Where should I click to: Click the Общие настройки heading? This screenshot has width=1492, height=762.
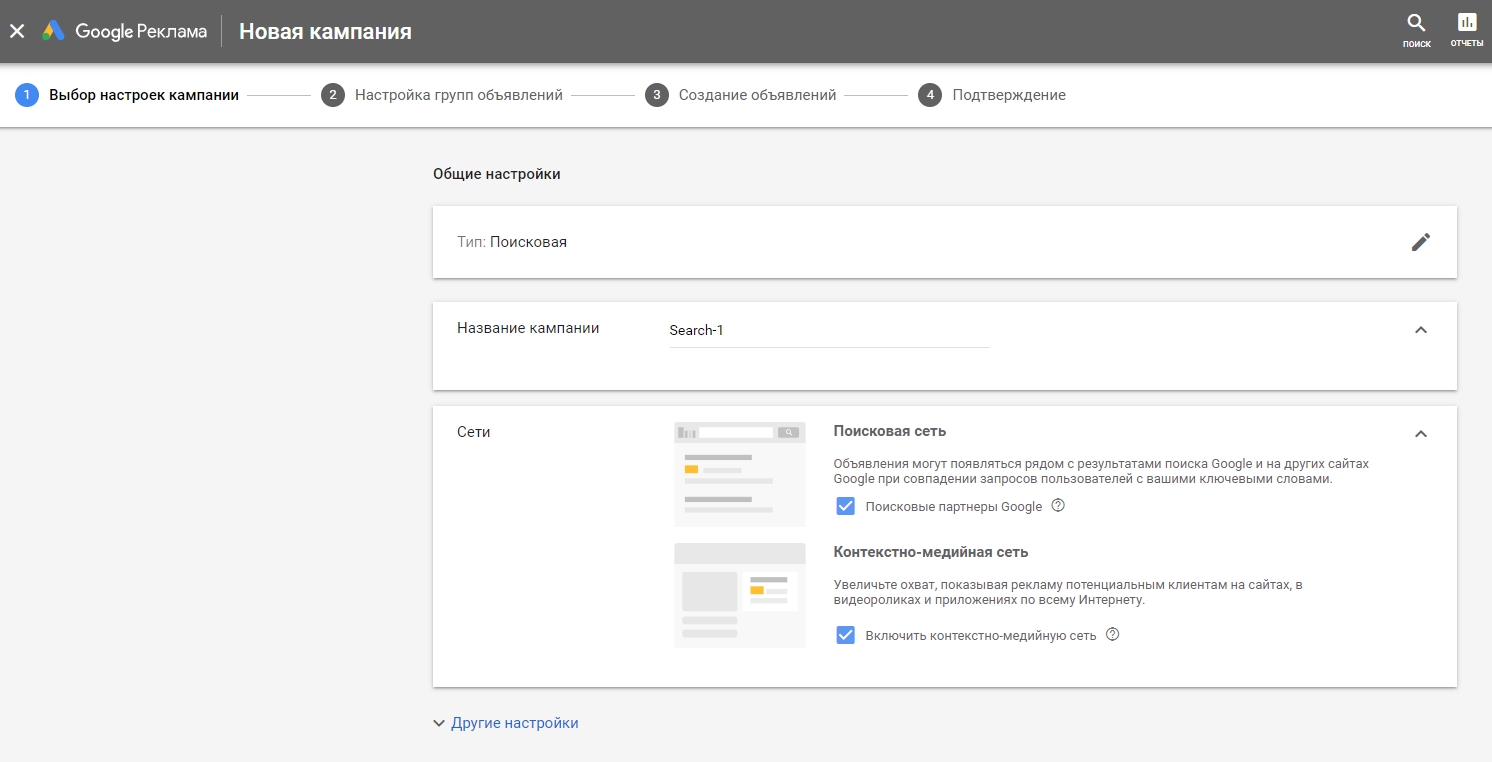point(497,174)
